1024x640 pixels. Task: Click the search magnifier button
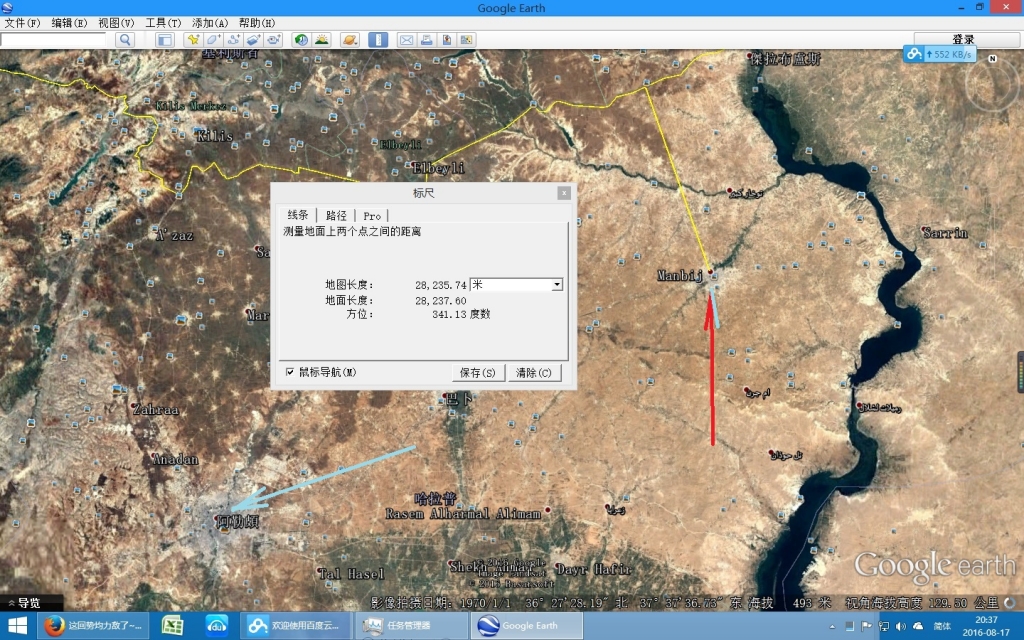click(x=125, y=40)
